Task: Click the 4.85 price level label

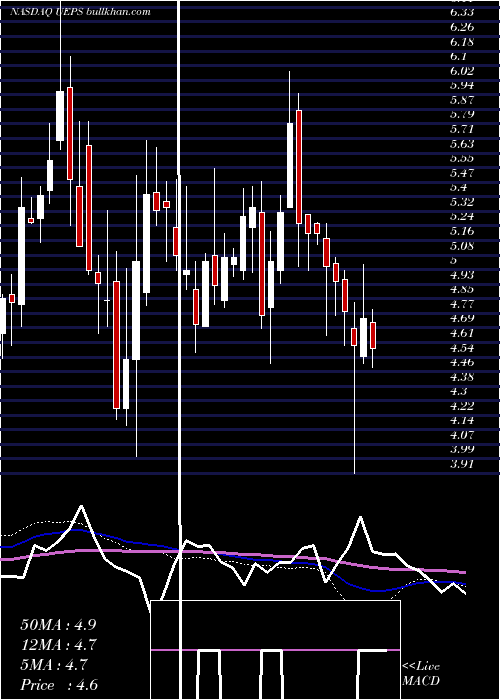Action: [x=462, y=289]
